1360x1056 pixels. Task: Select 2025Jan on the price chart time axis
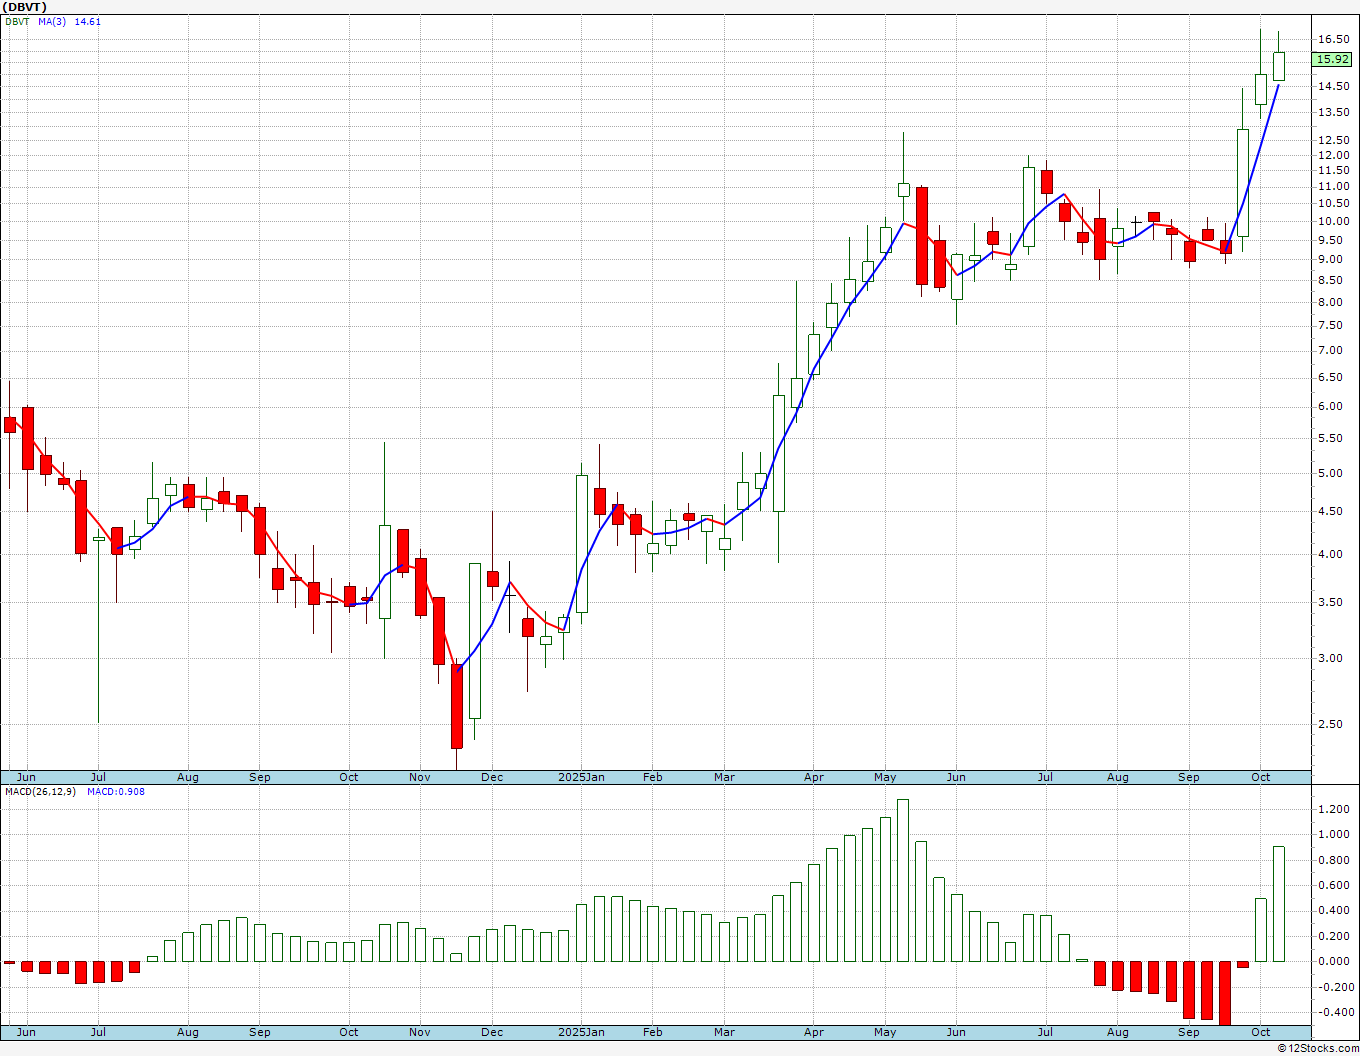click(581, 777)
